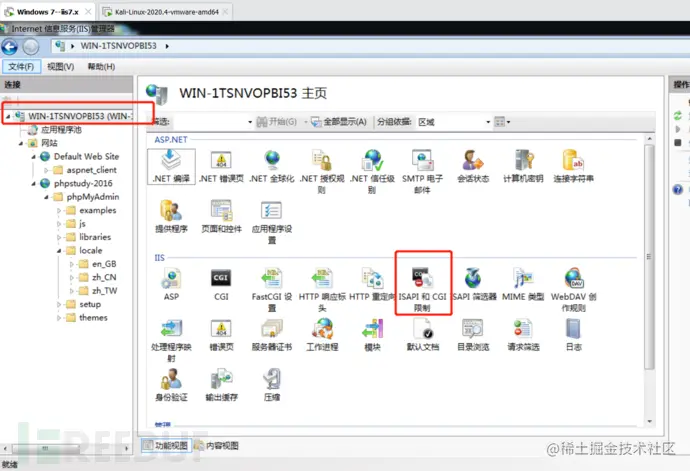This screenshot has height=471, width=690.
Task: Click the back navigation arrow button
Action: click(10, 47)
